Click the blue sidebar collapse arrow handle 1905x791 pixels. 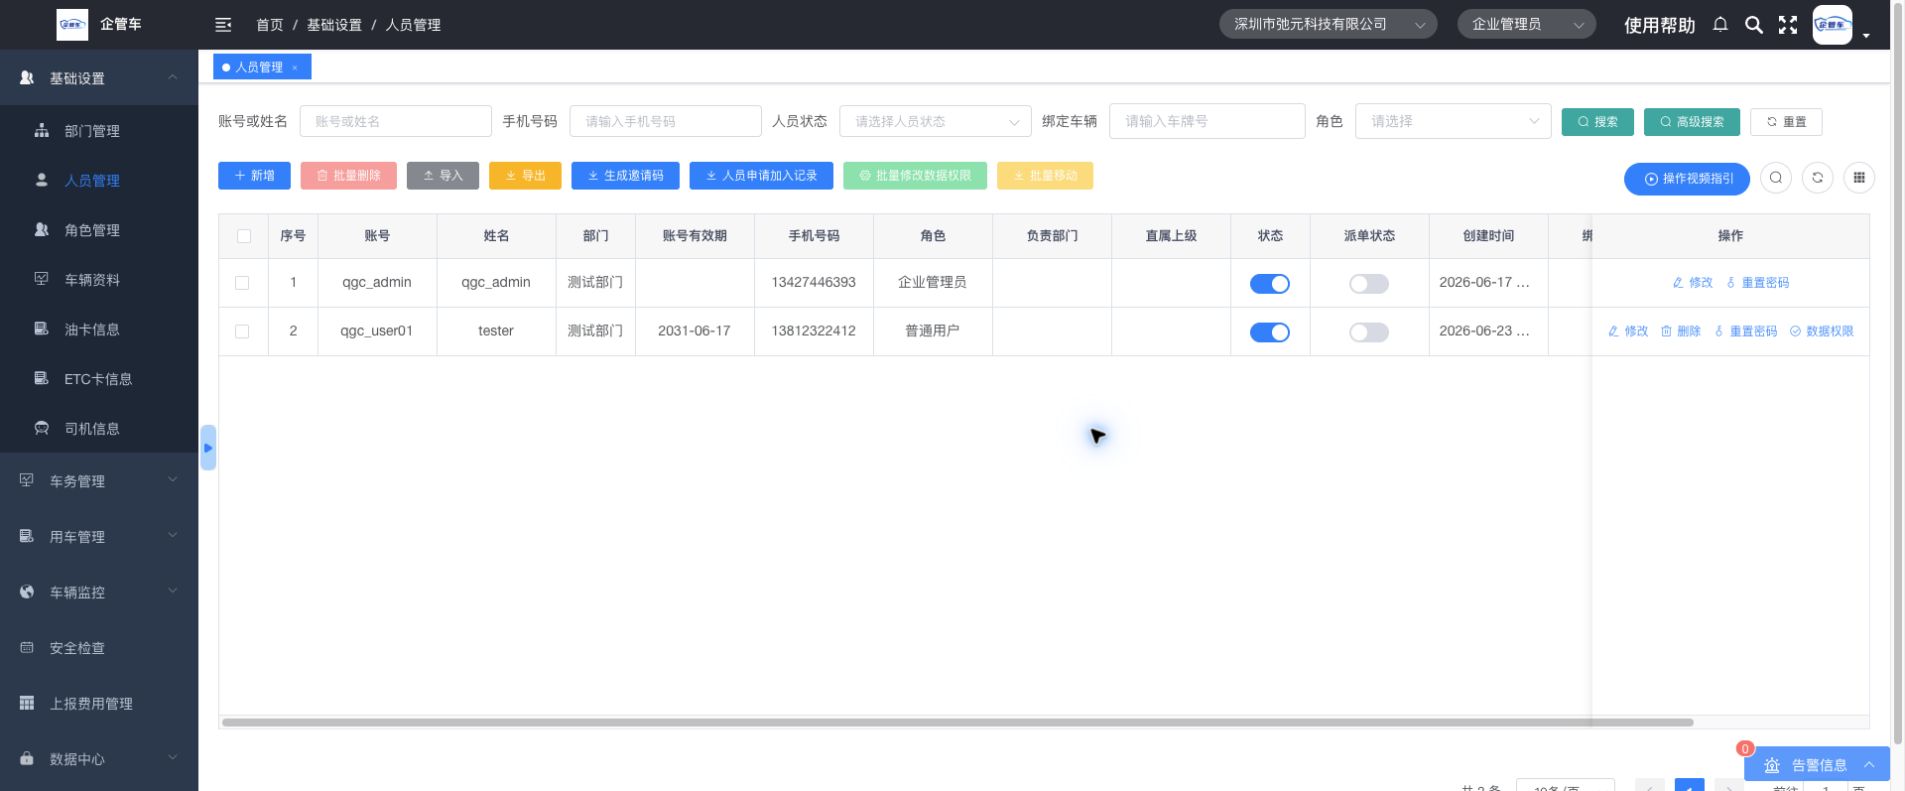click(x=208, y=448)
